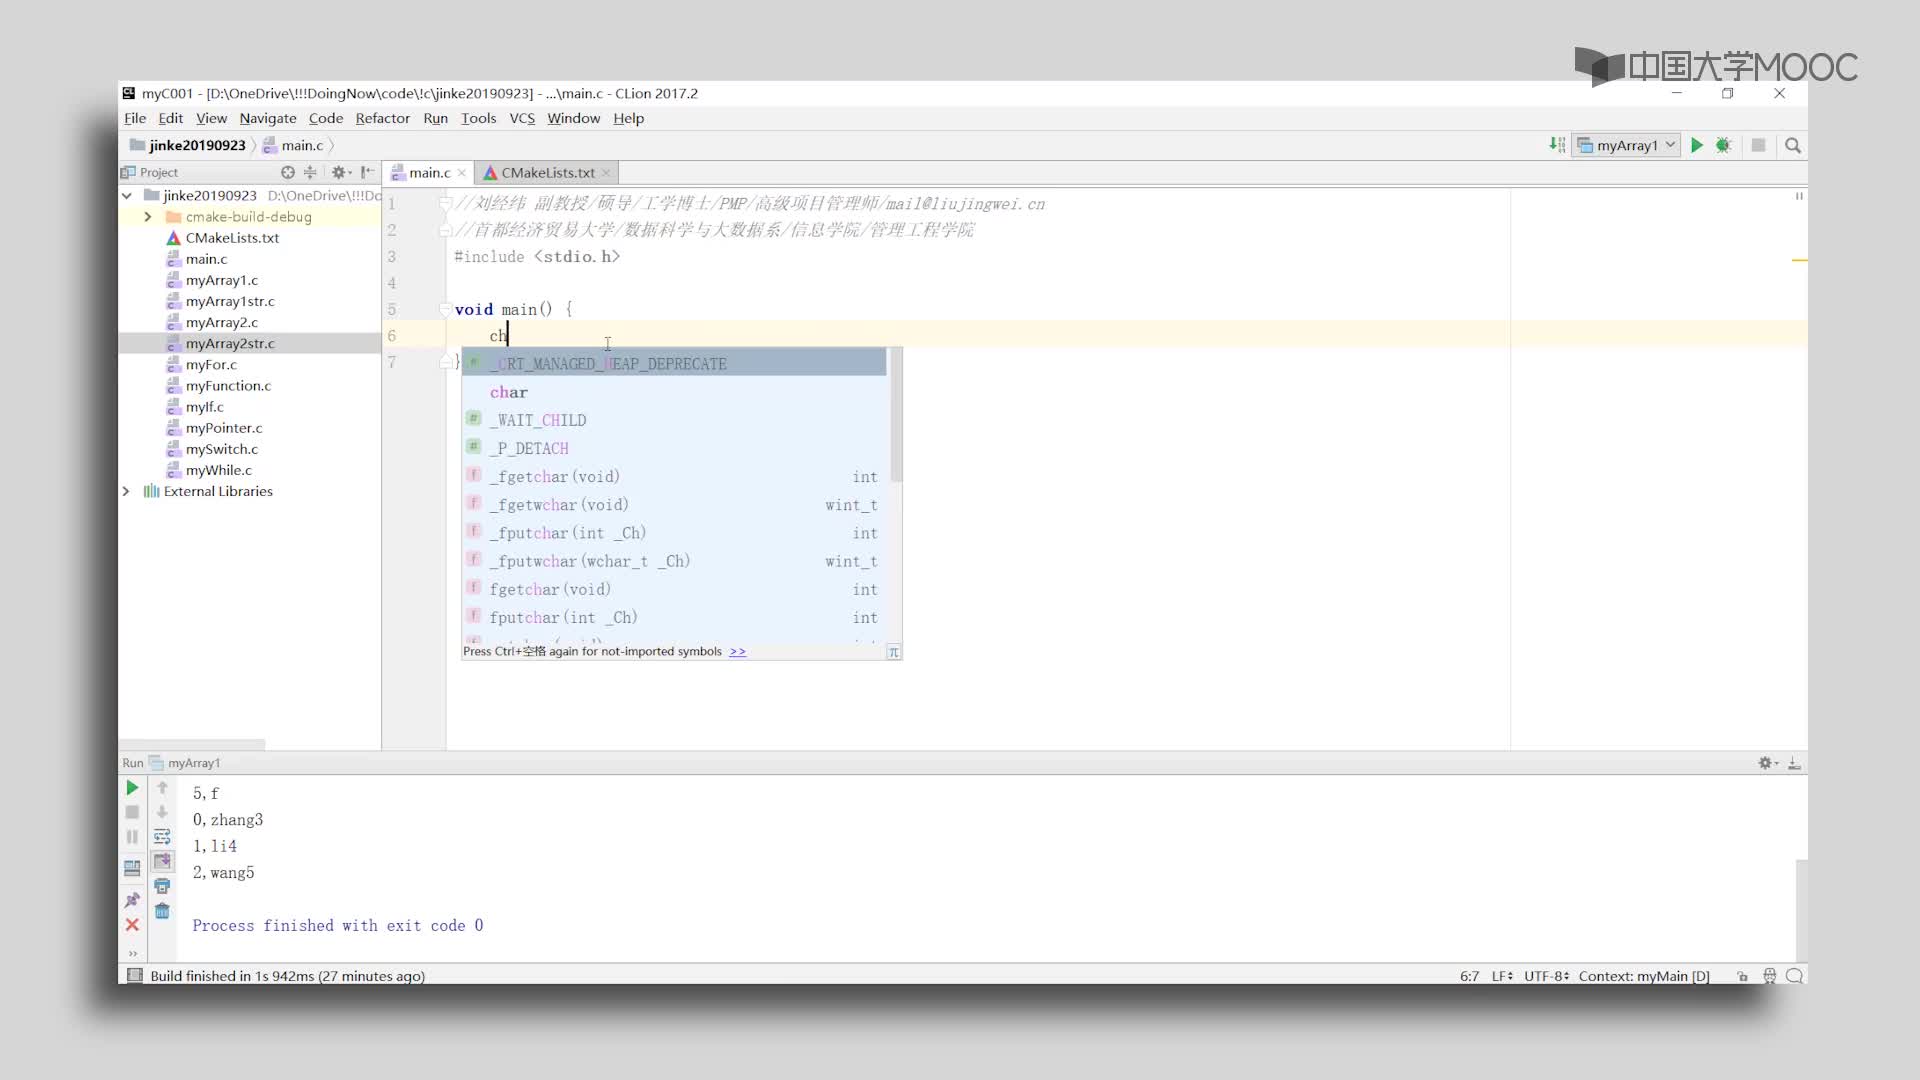The width and height of the screenshot is (1920, 1080).
Task: Open the File menu
Action: point(135,118)
